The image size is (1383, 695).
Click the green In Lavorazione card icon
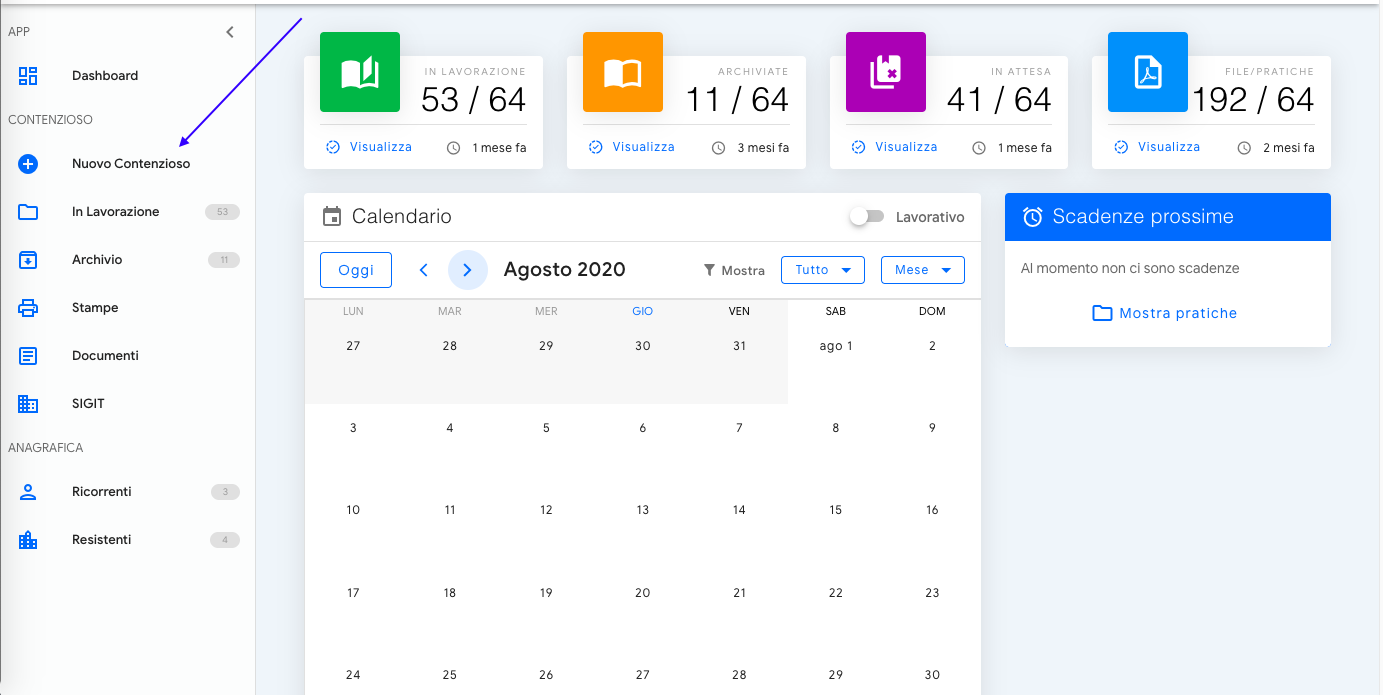(x=360, y=72)
